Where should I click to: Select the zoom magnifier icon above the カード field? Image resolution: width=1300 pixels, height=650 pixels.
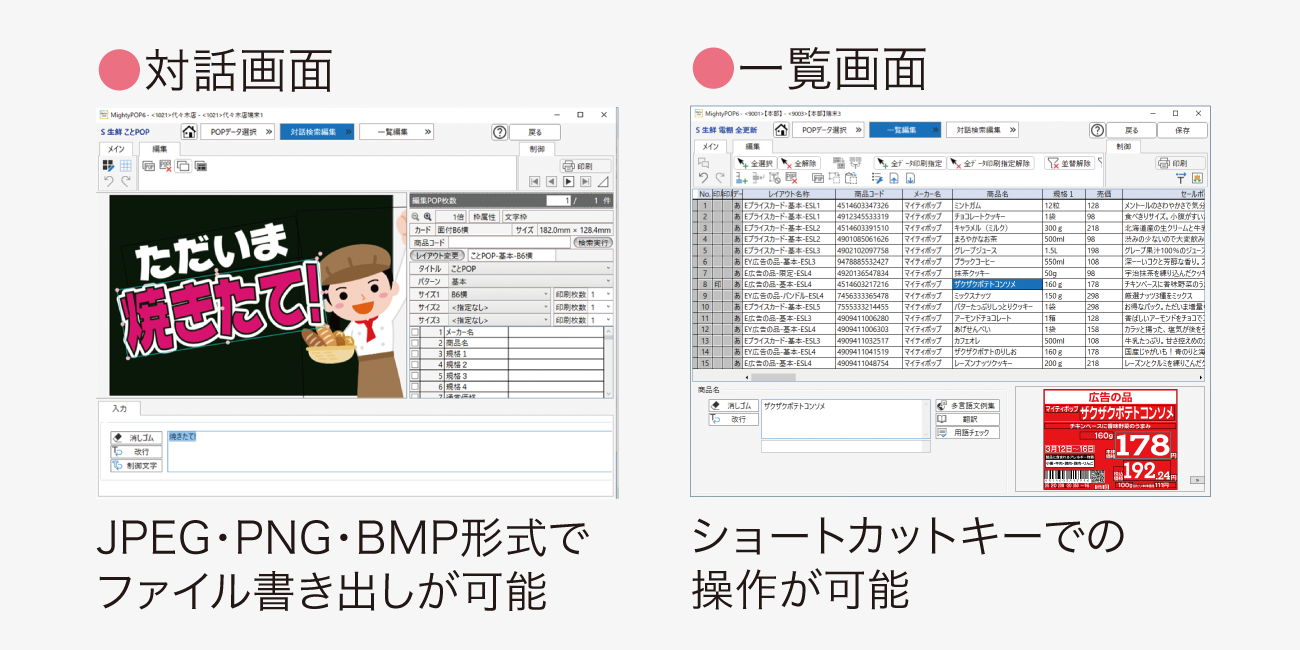tap(417, 217)
